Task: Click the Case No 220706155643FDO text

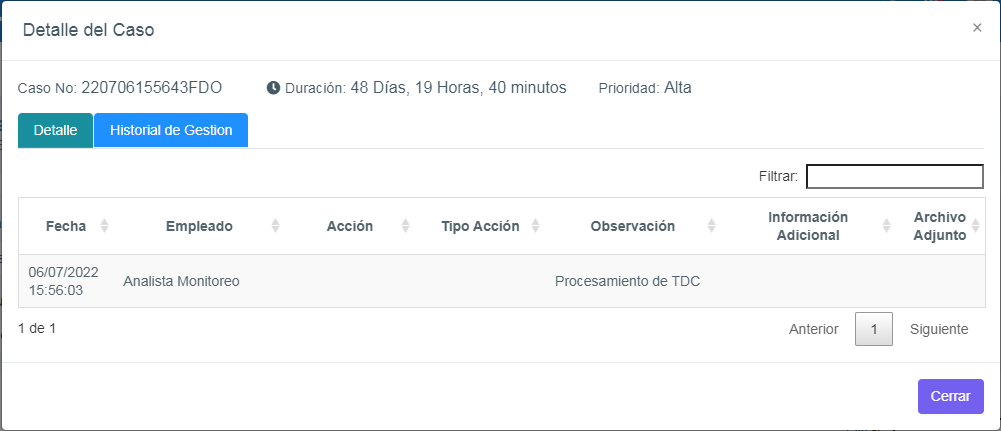Action: point(151,88)
